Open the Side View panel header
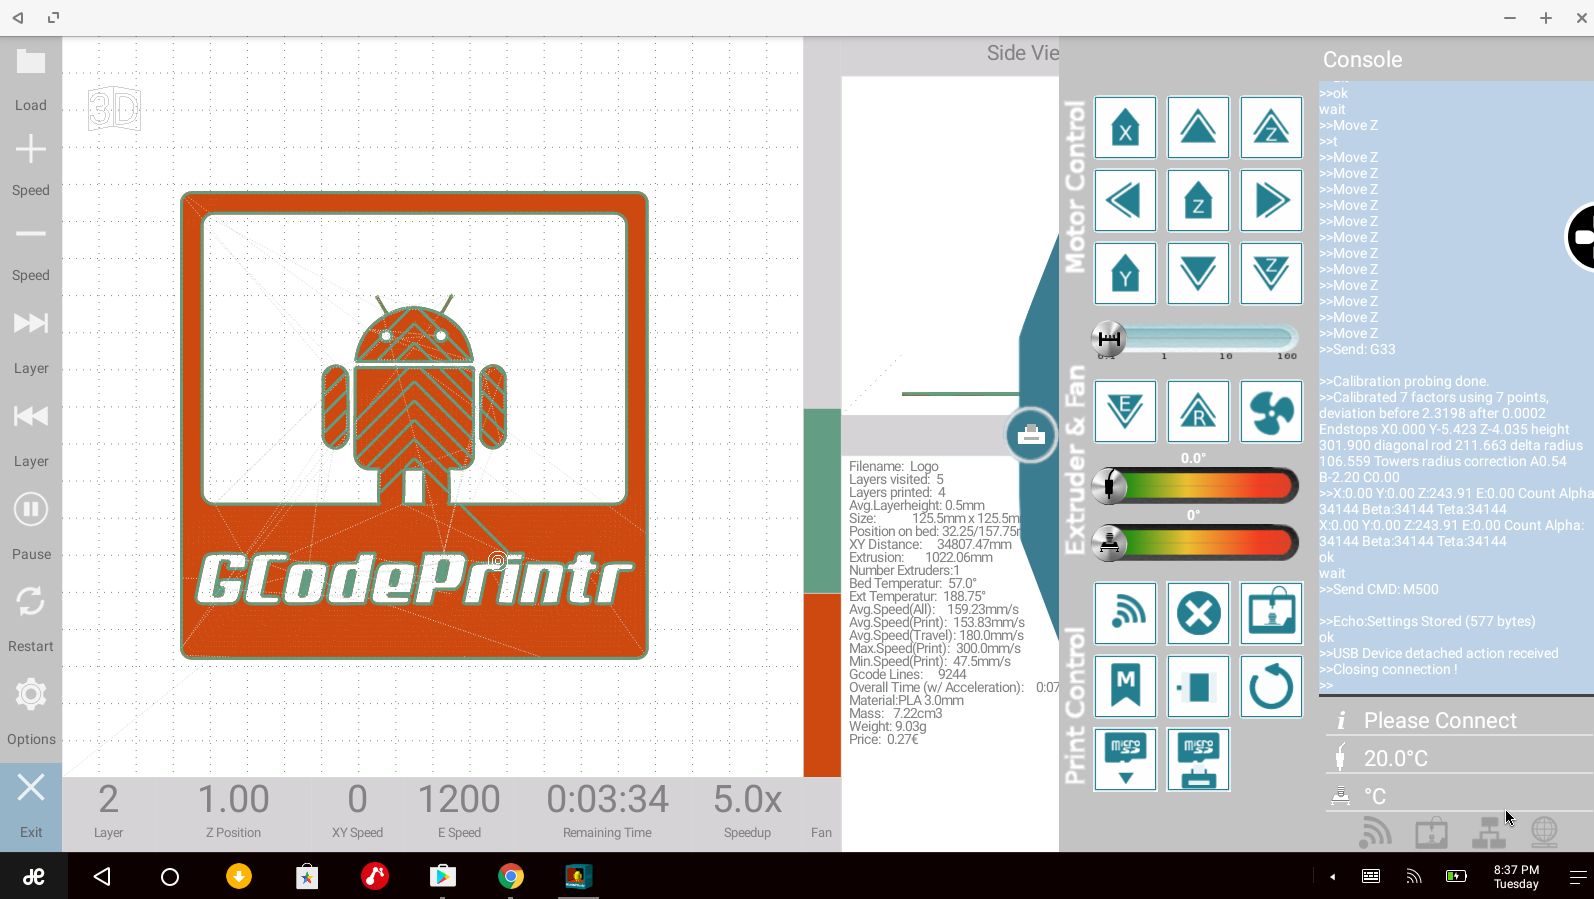The image size is (1594, 899). pyautogui.click(x=1022, y=53)
